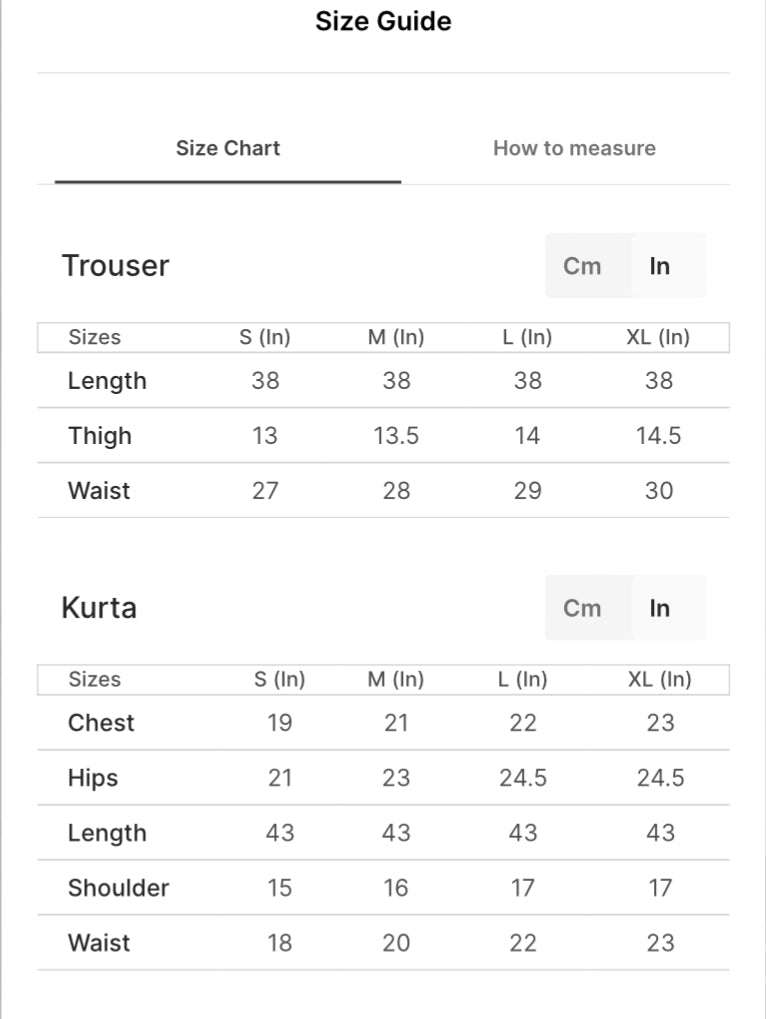The width and height of the screenshot is (766, 1019).
Task: Select Kurta M (In) column header
Action: tap(396, 680)
